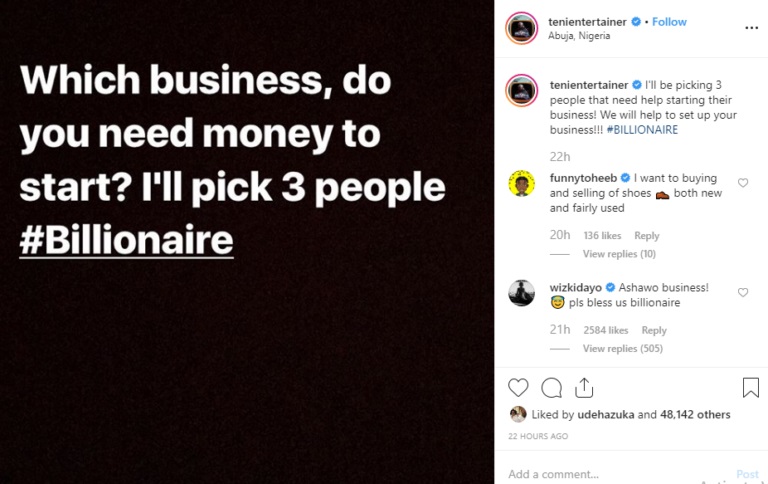Open funnytoheeb's profile avatar
The image size is (768, 484).
pyautogui.click(x=521, y=183)
